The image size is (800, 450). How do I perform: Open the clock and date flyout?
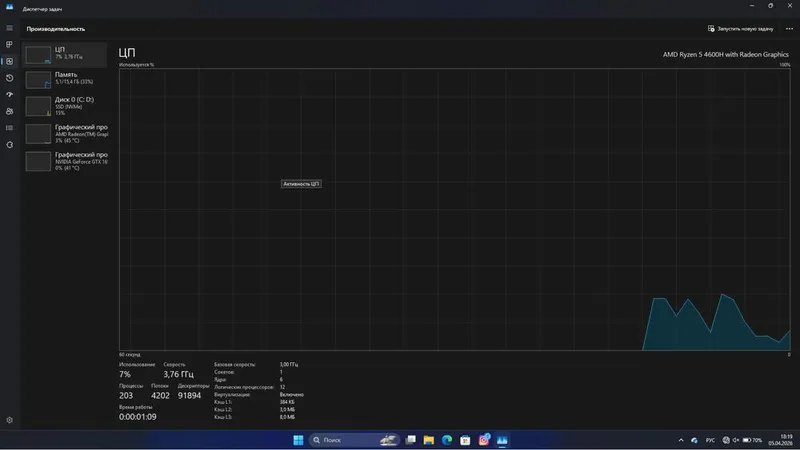coord(781,440)
